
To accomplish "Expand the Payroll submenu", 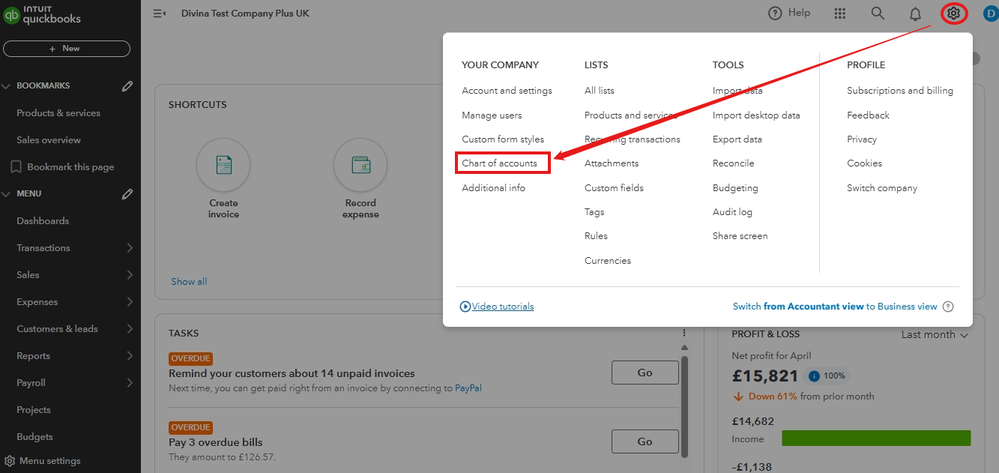I will (130, 383).
